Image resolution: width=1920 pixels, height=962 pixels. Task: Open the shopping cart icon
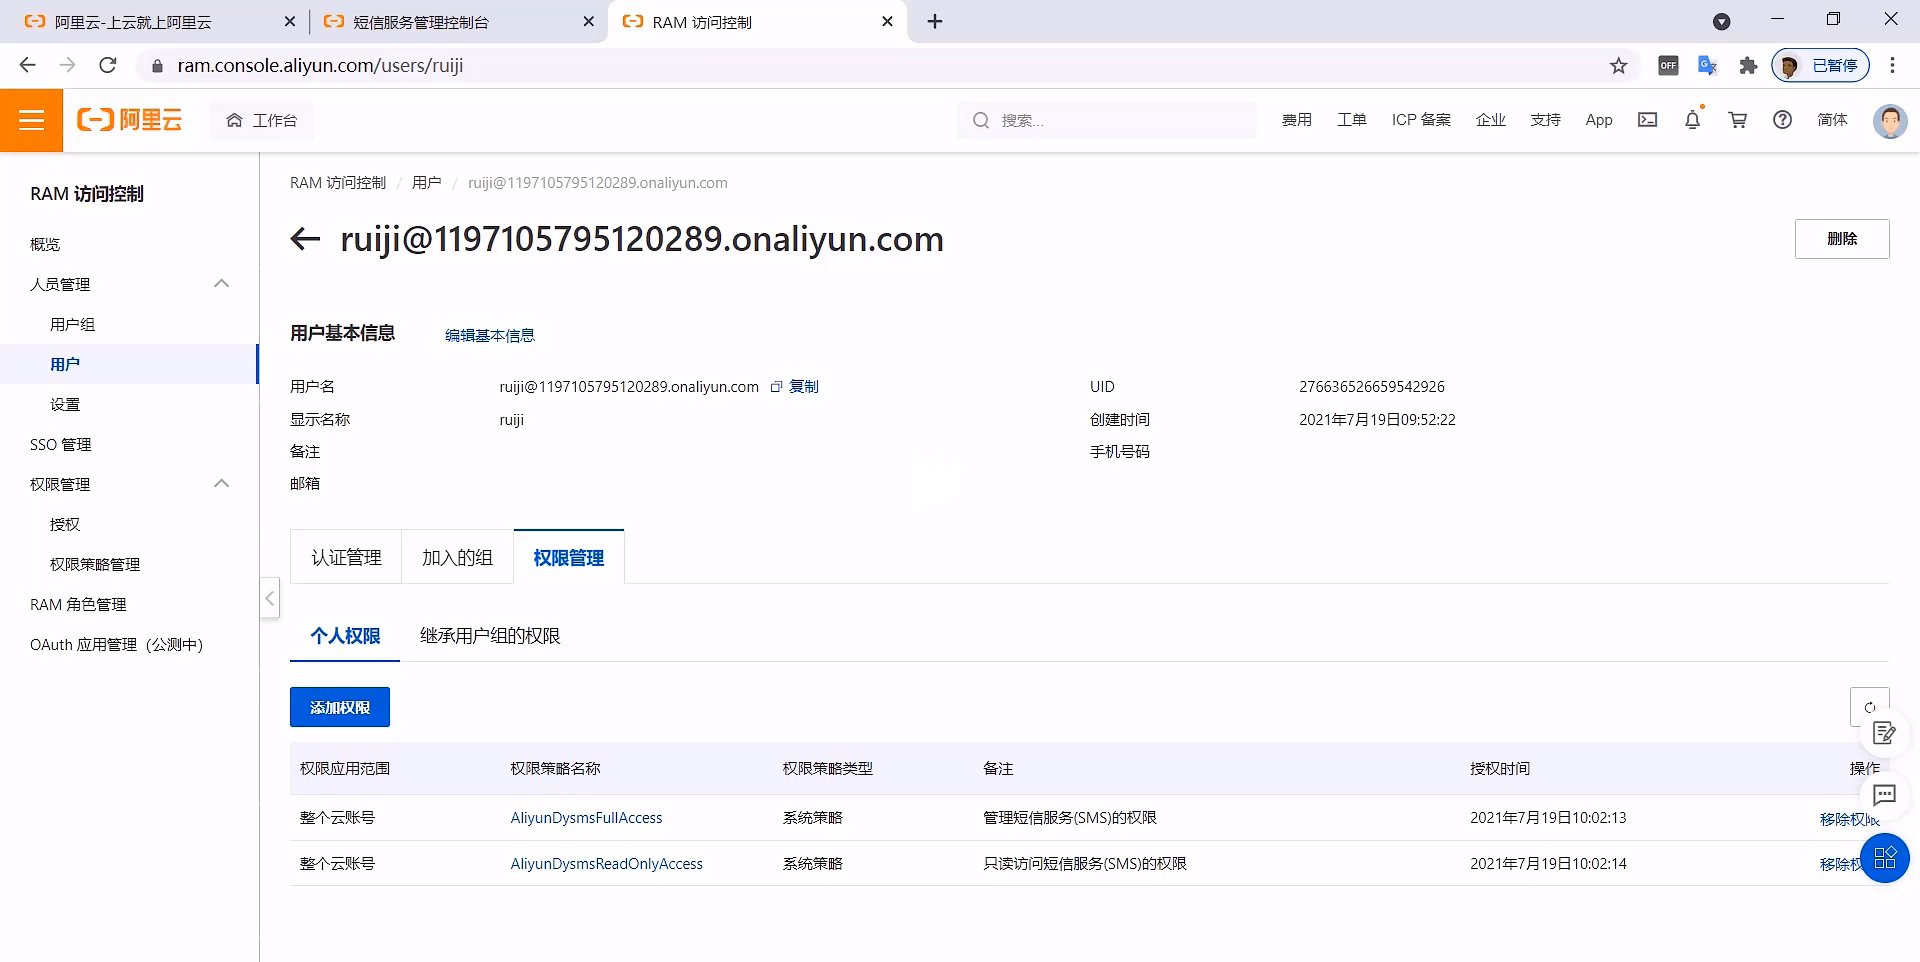click(x=1738, y=120)
